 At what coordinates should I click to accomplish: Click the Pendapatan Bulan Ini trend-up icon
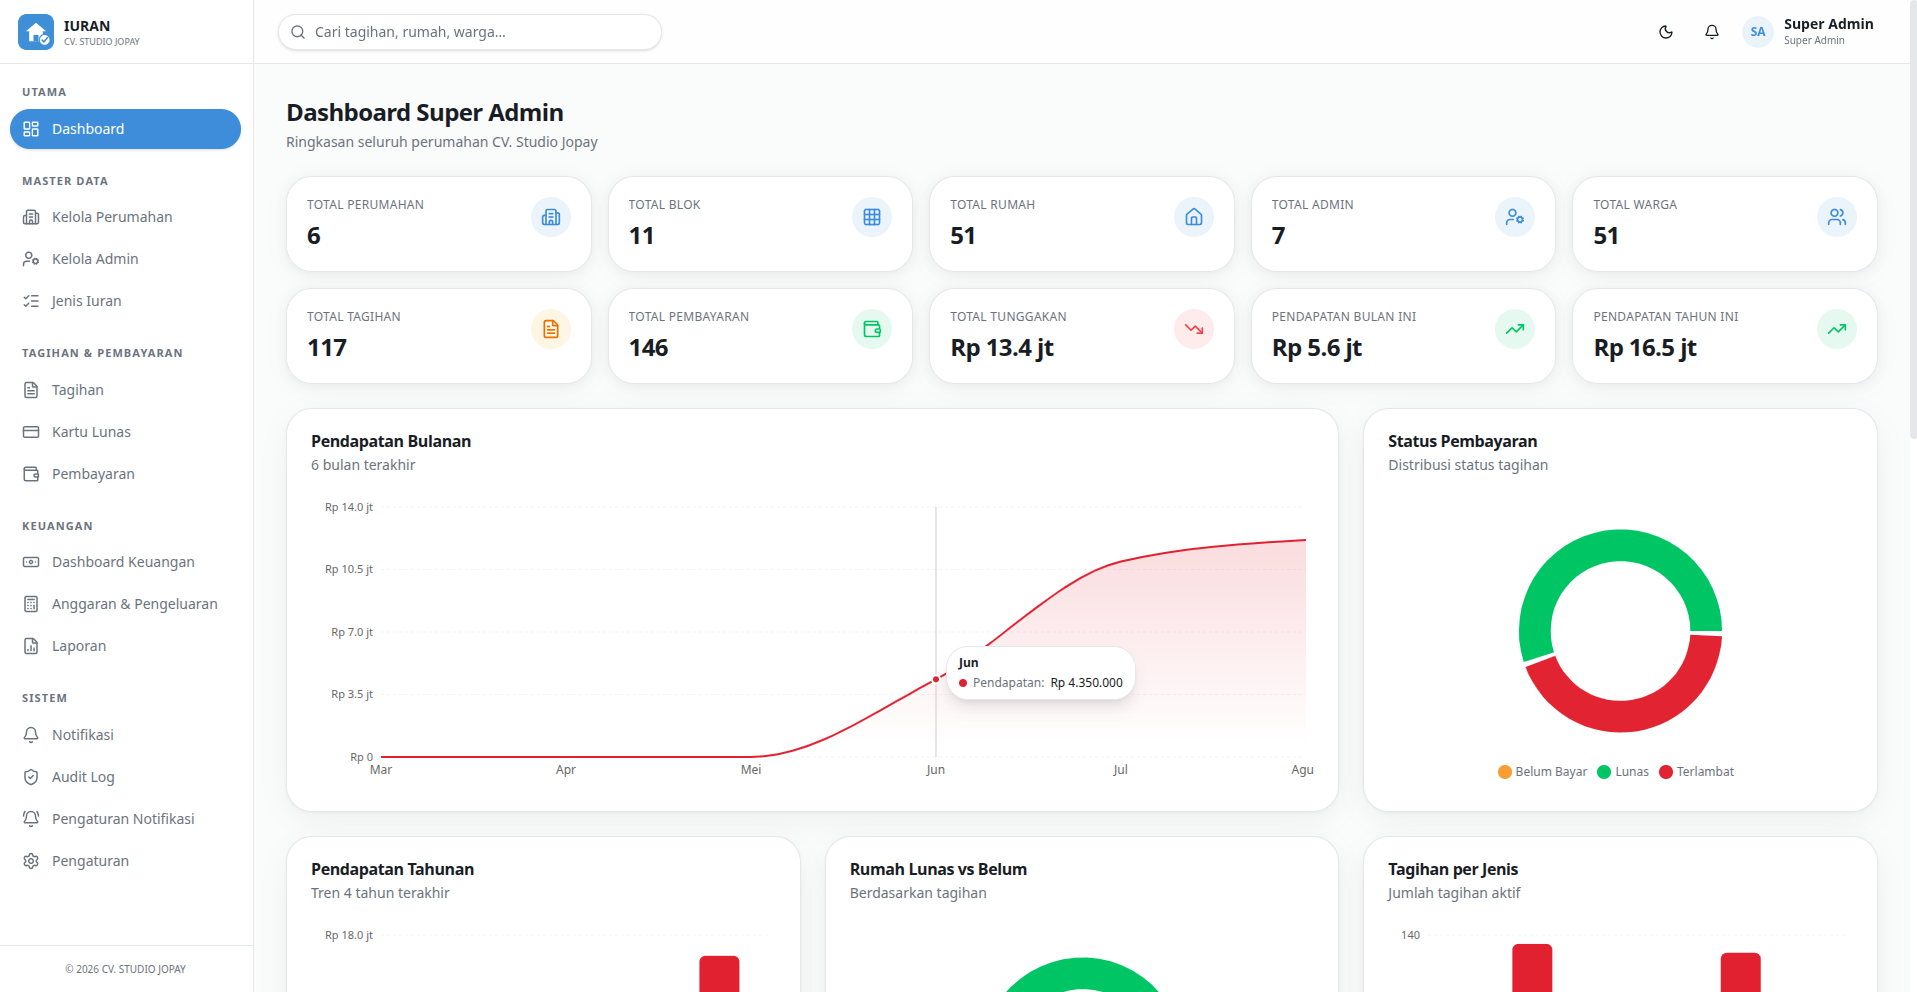tap(1515, 329)
